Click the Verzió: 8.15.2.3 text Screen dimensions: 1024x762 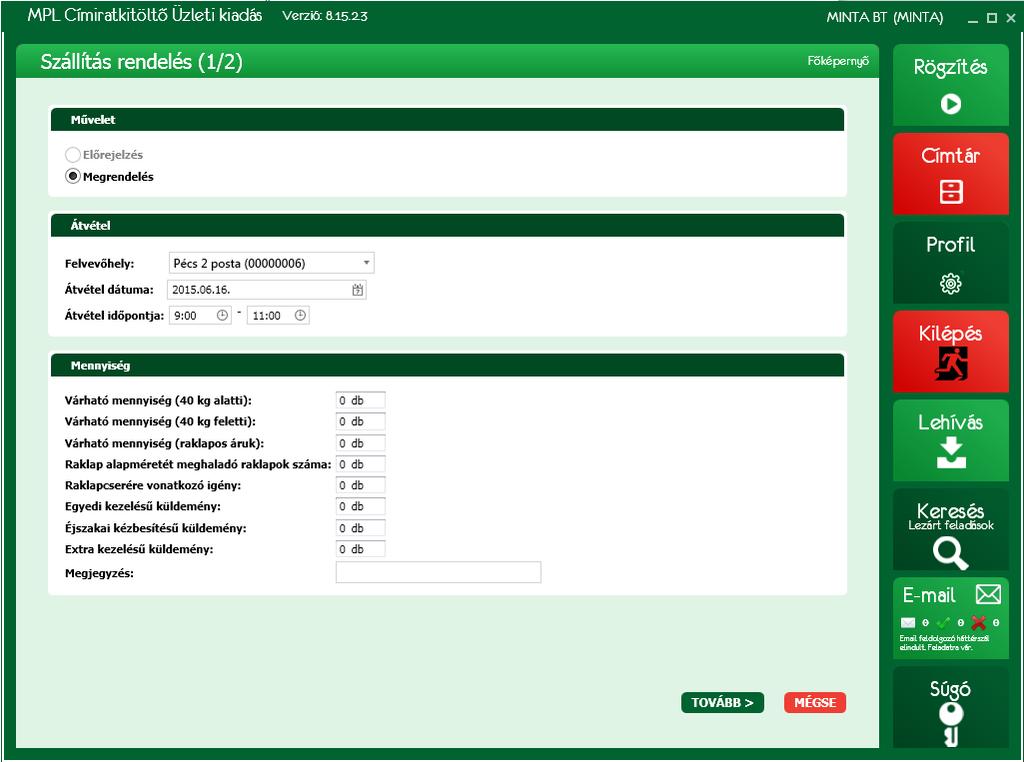(325, 16)
